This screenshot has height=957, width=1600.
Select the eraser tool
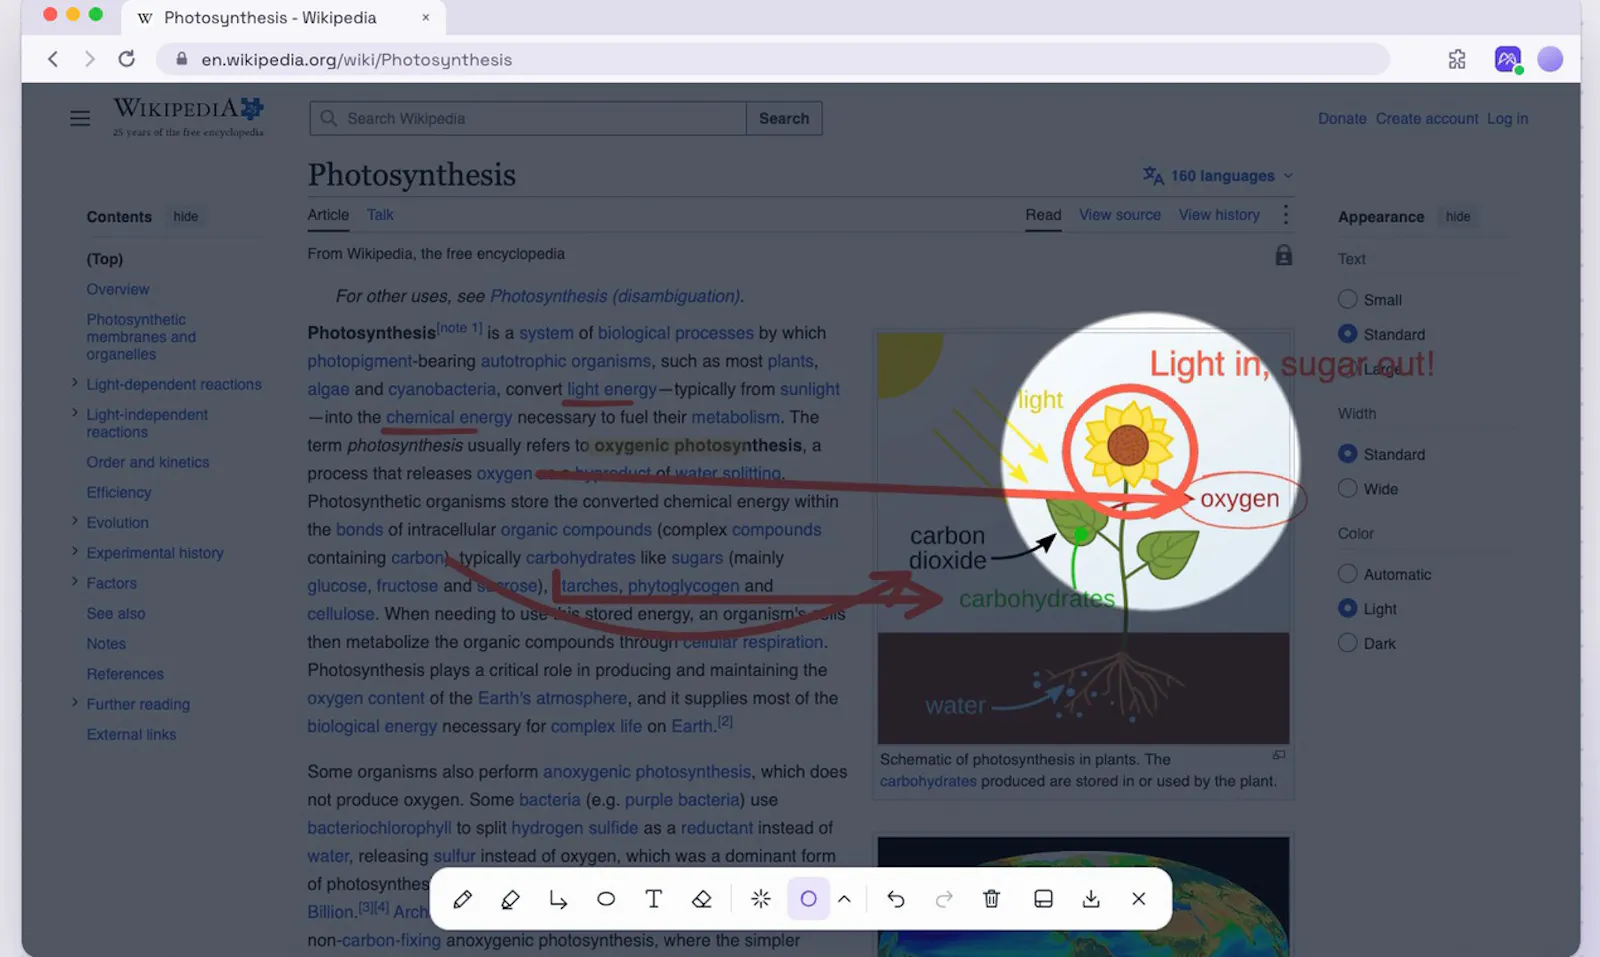coord(702,899)
